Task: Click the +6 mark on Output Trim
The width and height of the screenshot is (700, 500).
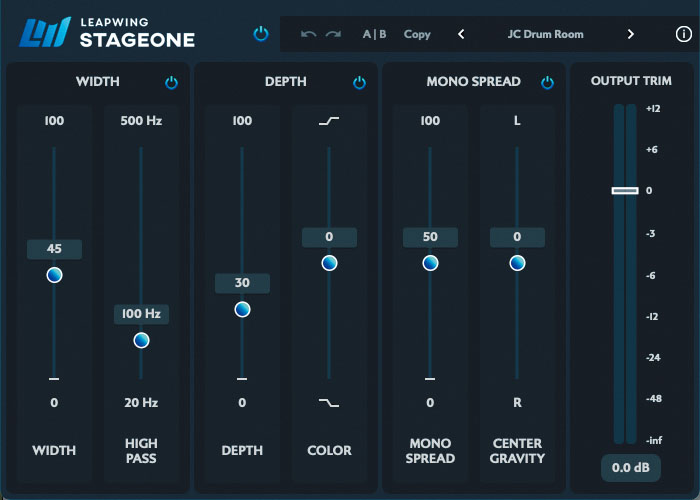Action: click(652, 150)
